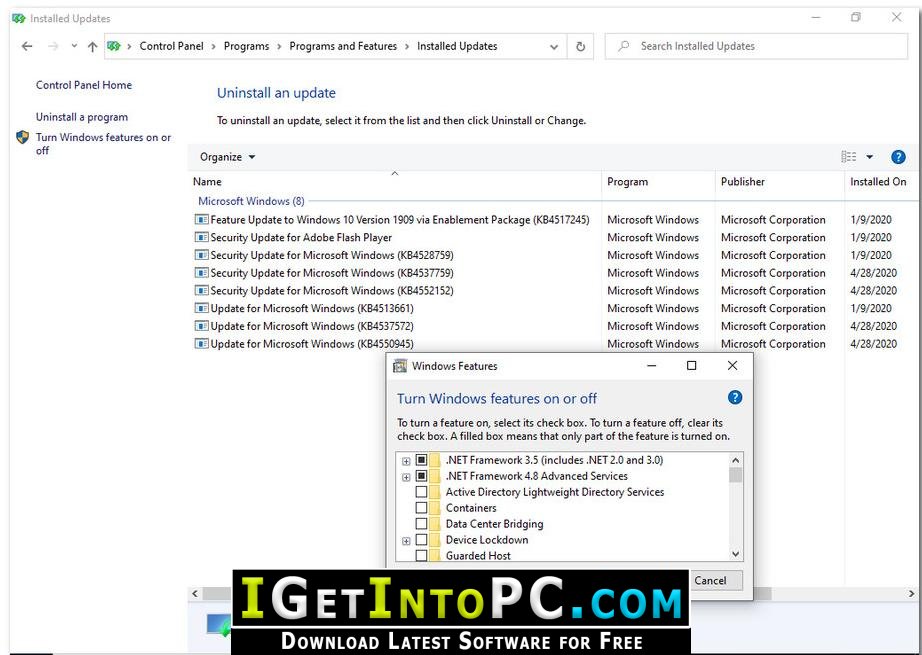922x655 pixels.
Task: Navigate to Control Panel breadcrumb
Action: [172, 46]
